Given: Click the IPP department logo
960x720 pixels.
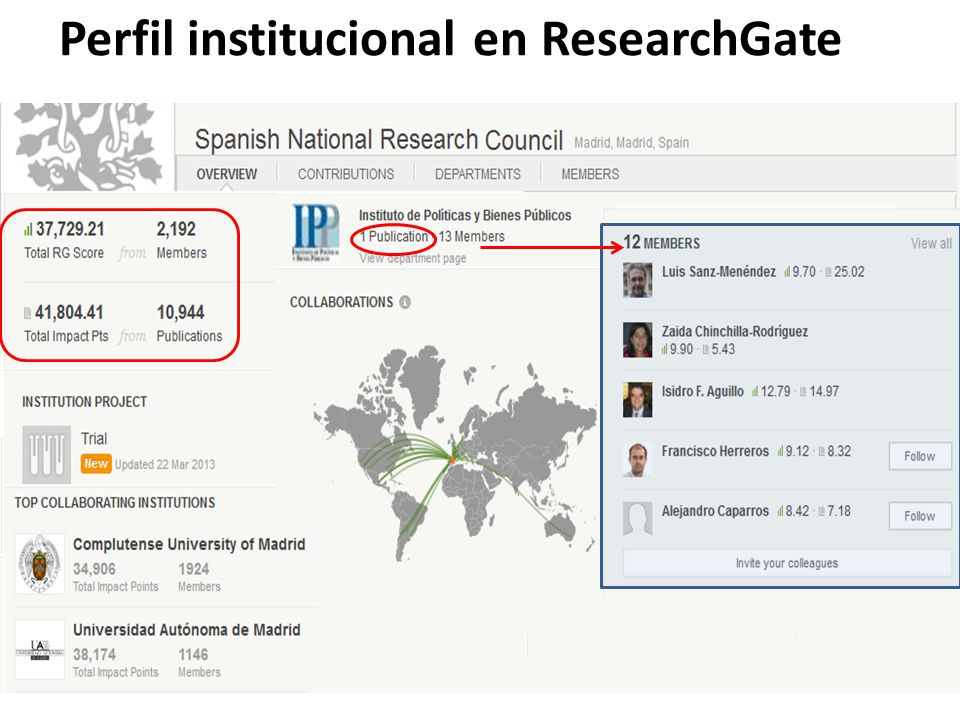Looking at the screenshot, I should click(x=315, y=233).
